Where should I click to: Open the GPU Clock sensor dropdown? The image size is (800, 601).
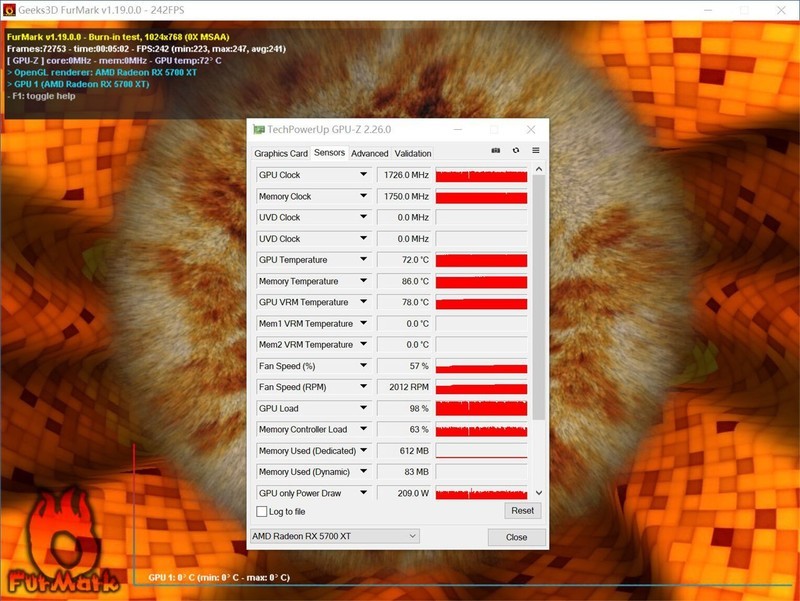(x=363, y=174)
